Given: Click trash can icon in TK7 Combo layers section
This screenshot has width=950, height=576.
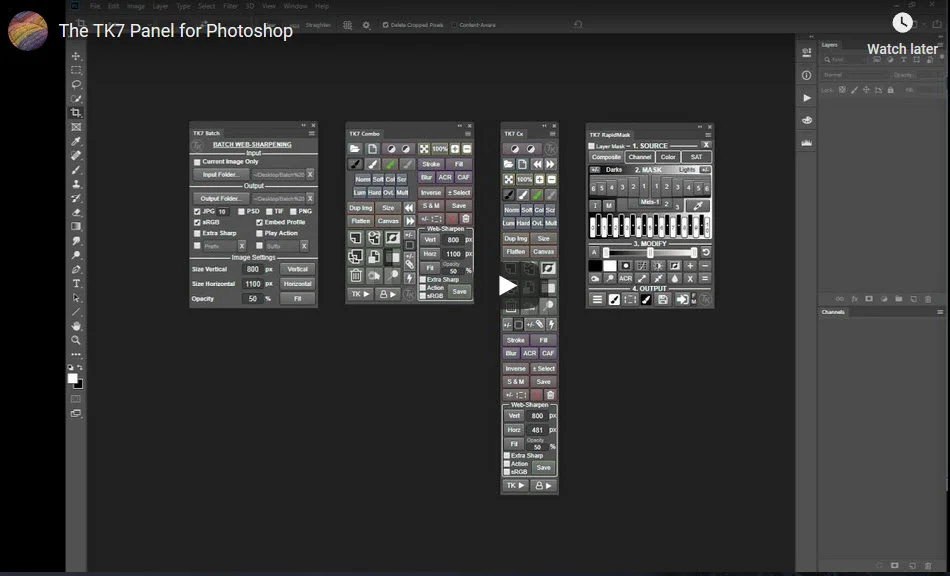Looking at the screenshot, I should [x=356, y=276].
